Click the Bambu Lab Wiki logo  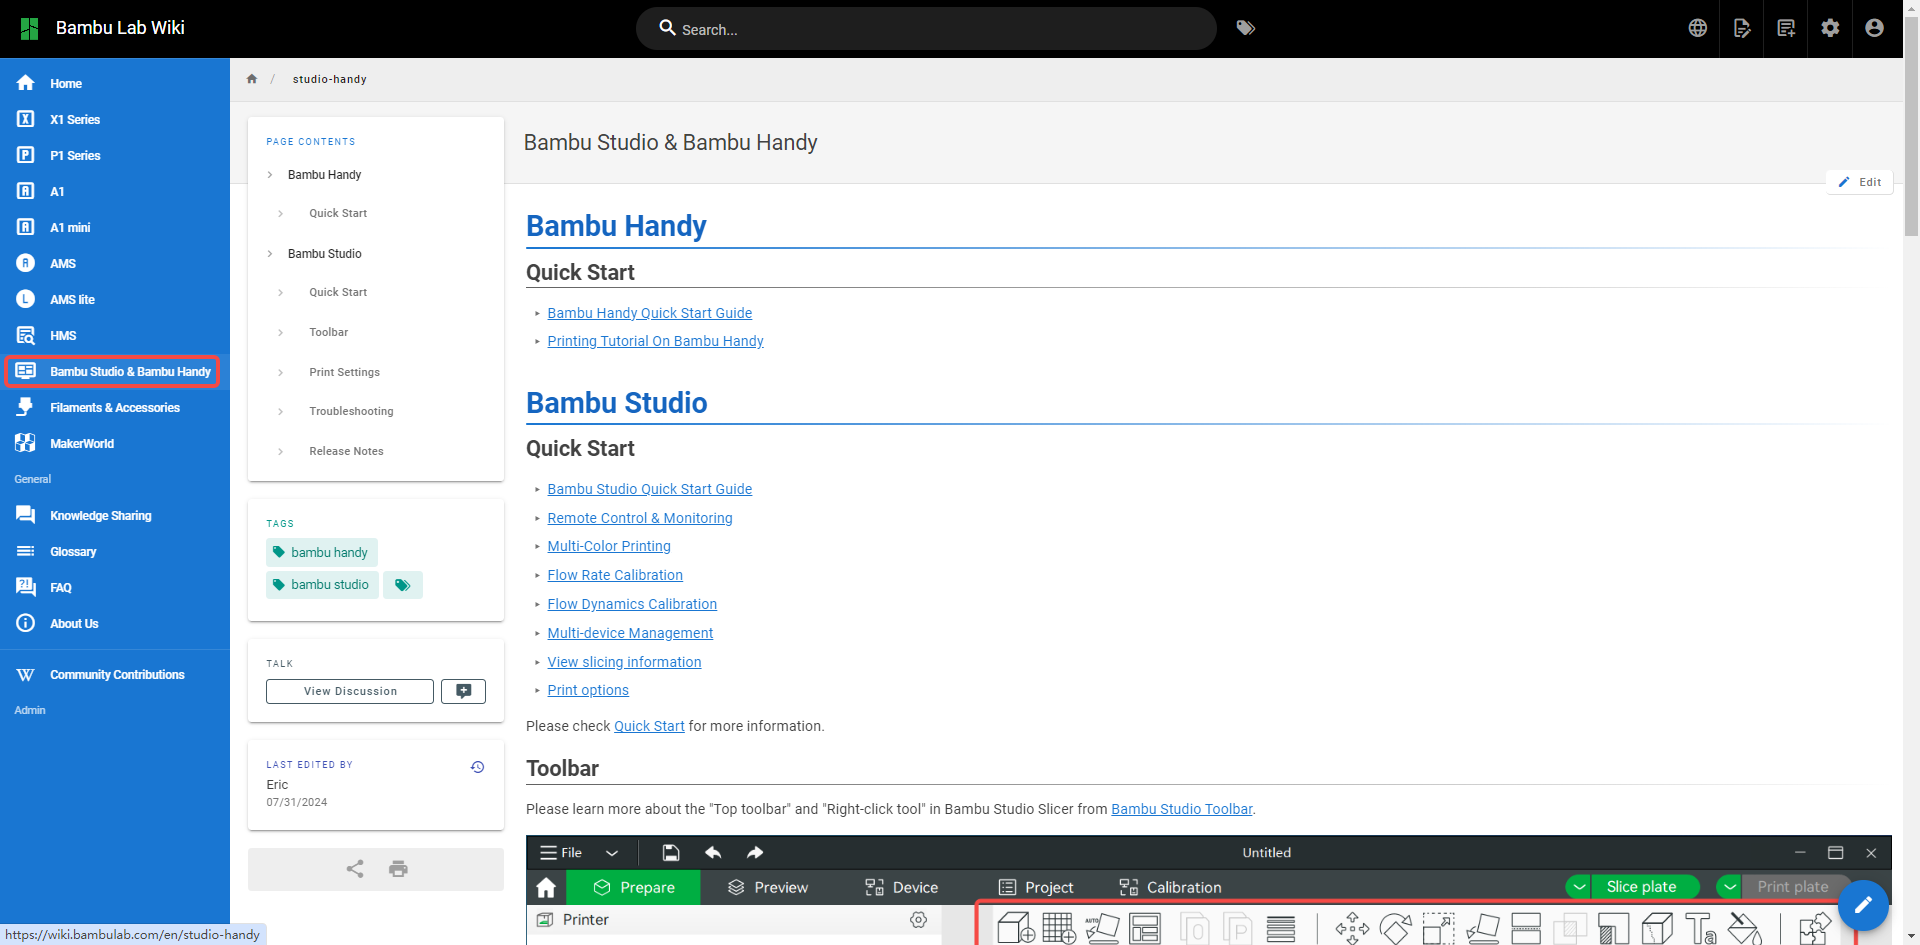pos(30,28)
